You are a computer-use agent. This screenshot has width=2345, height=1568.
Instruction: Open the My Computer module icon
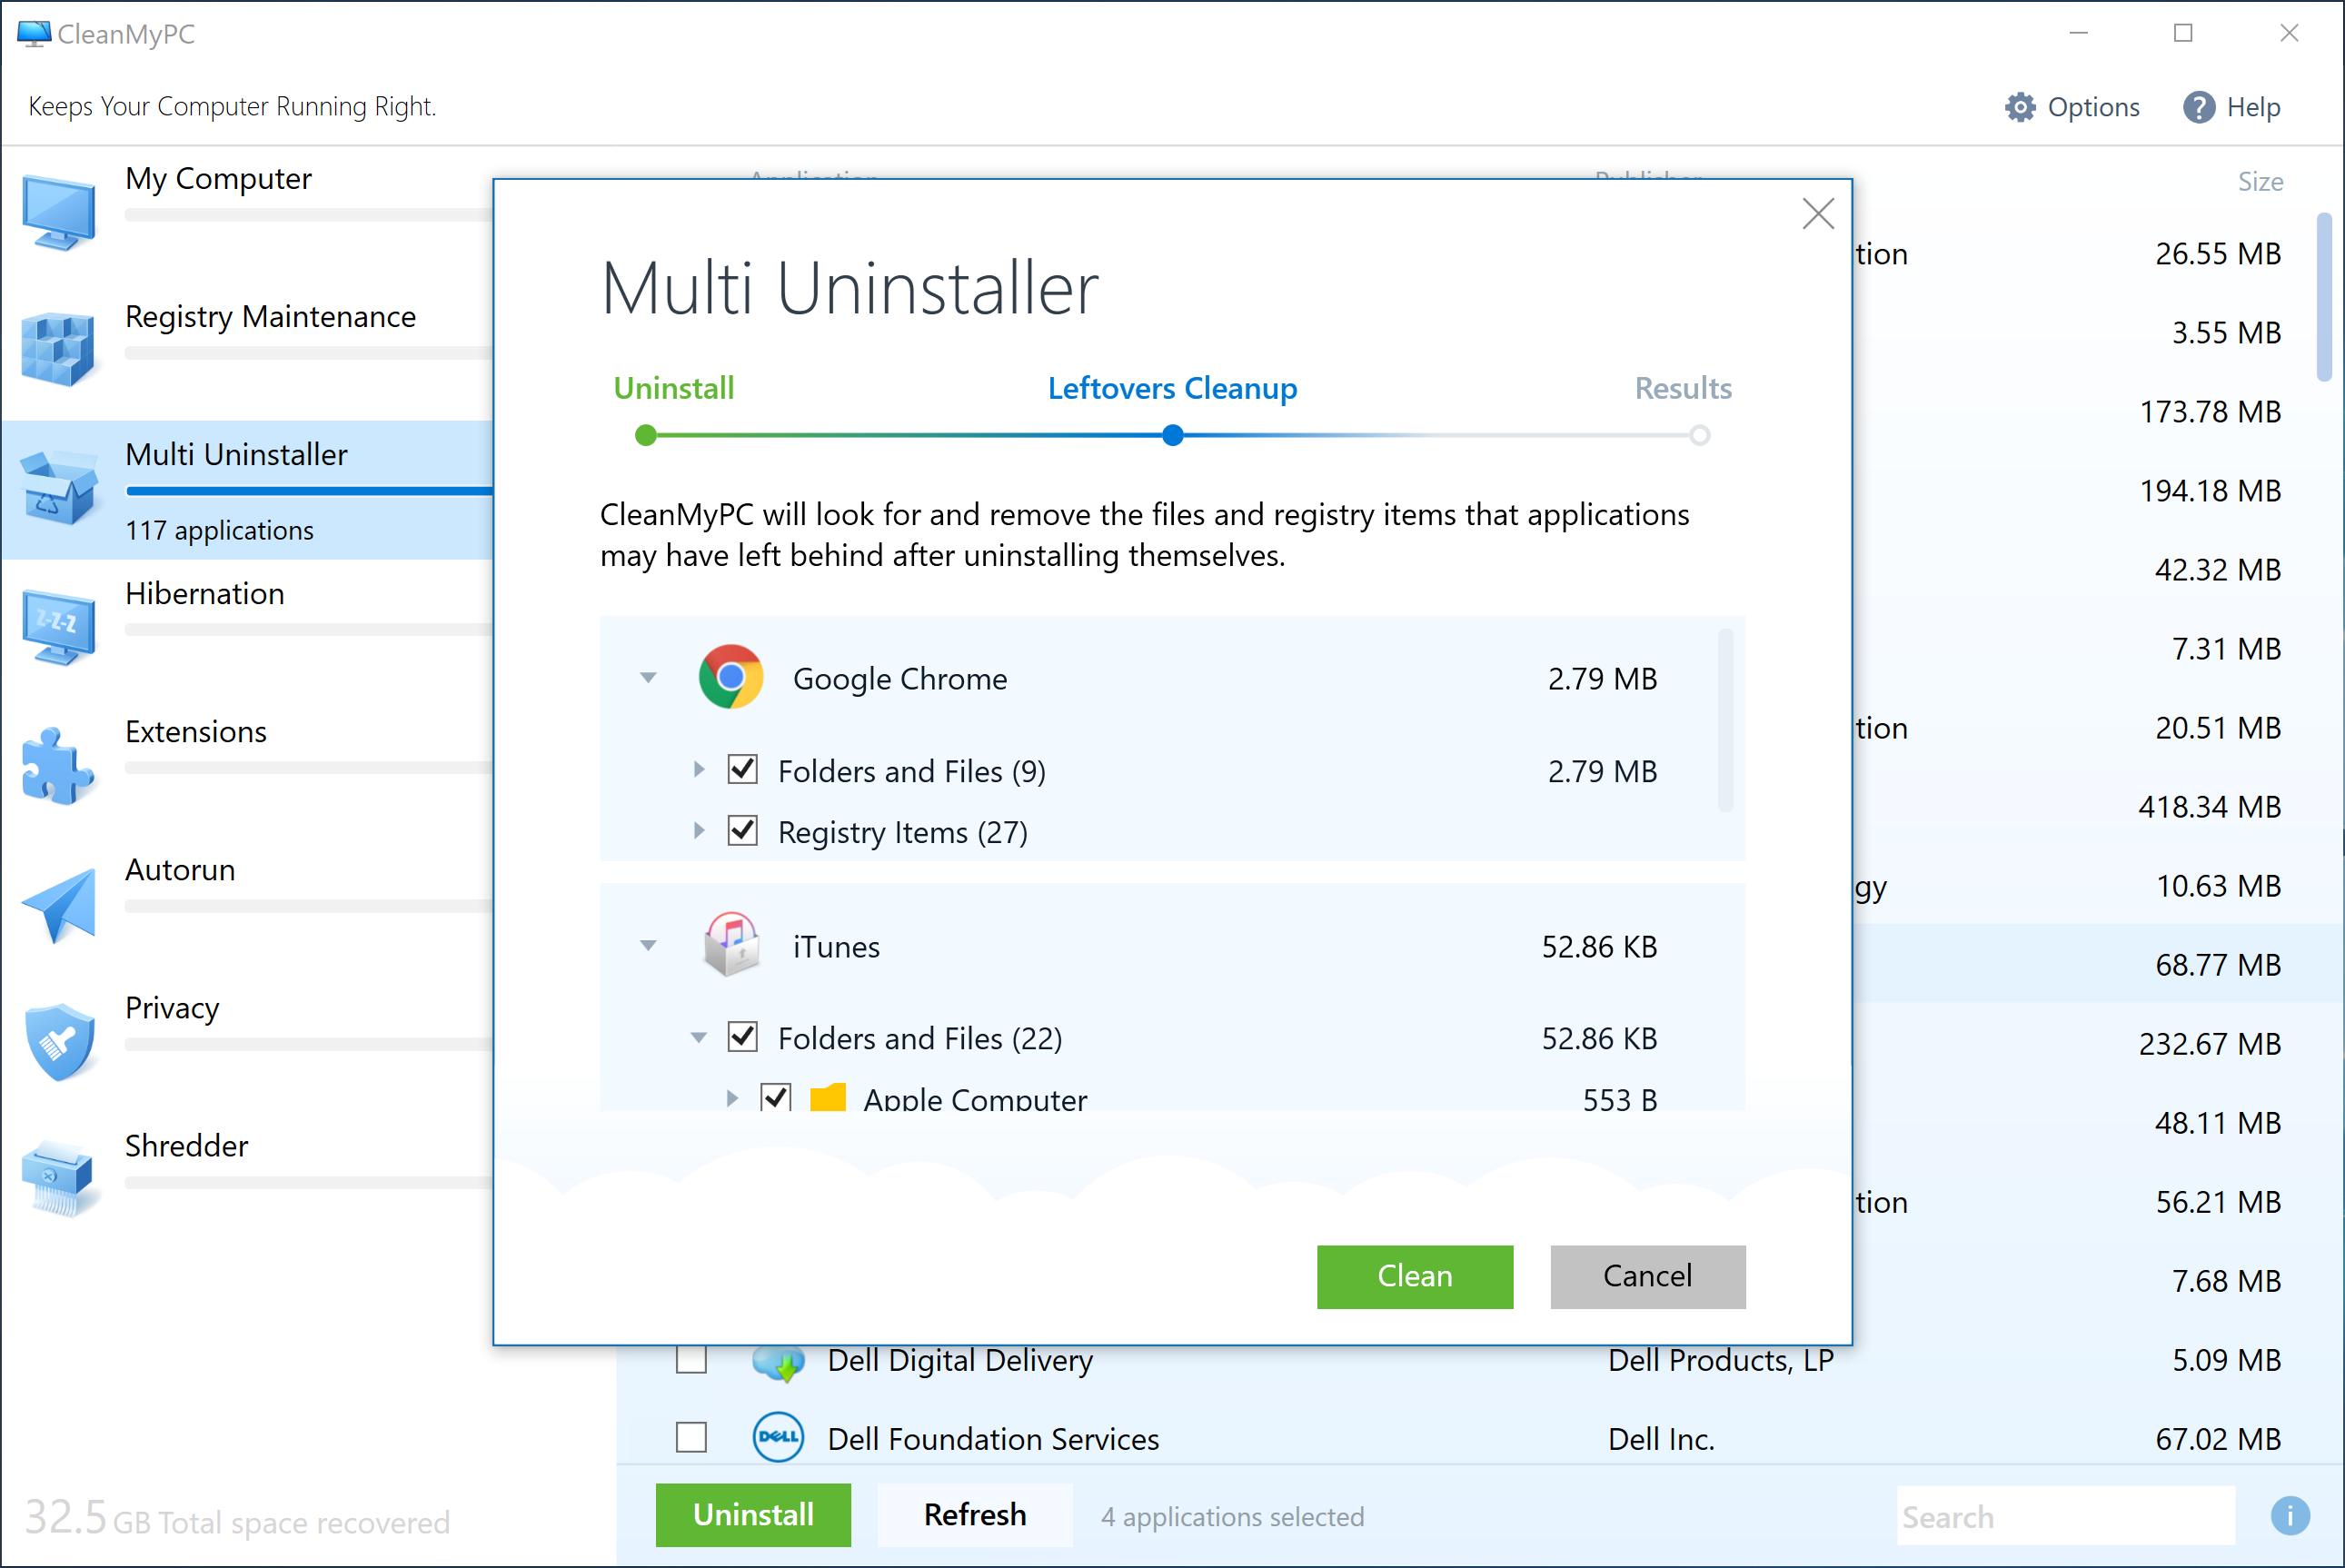pyautogui.click(x=59, y=212)
